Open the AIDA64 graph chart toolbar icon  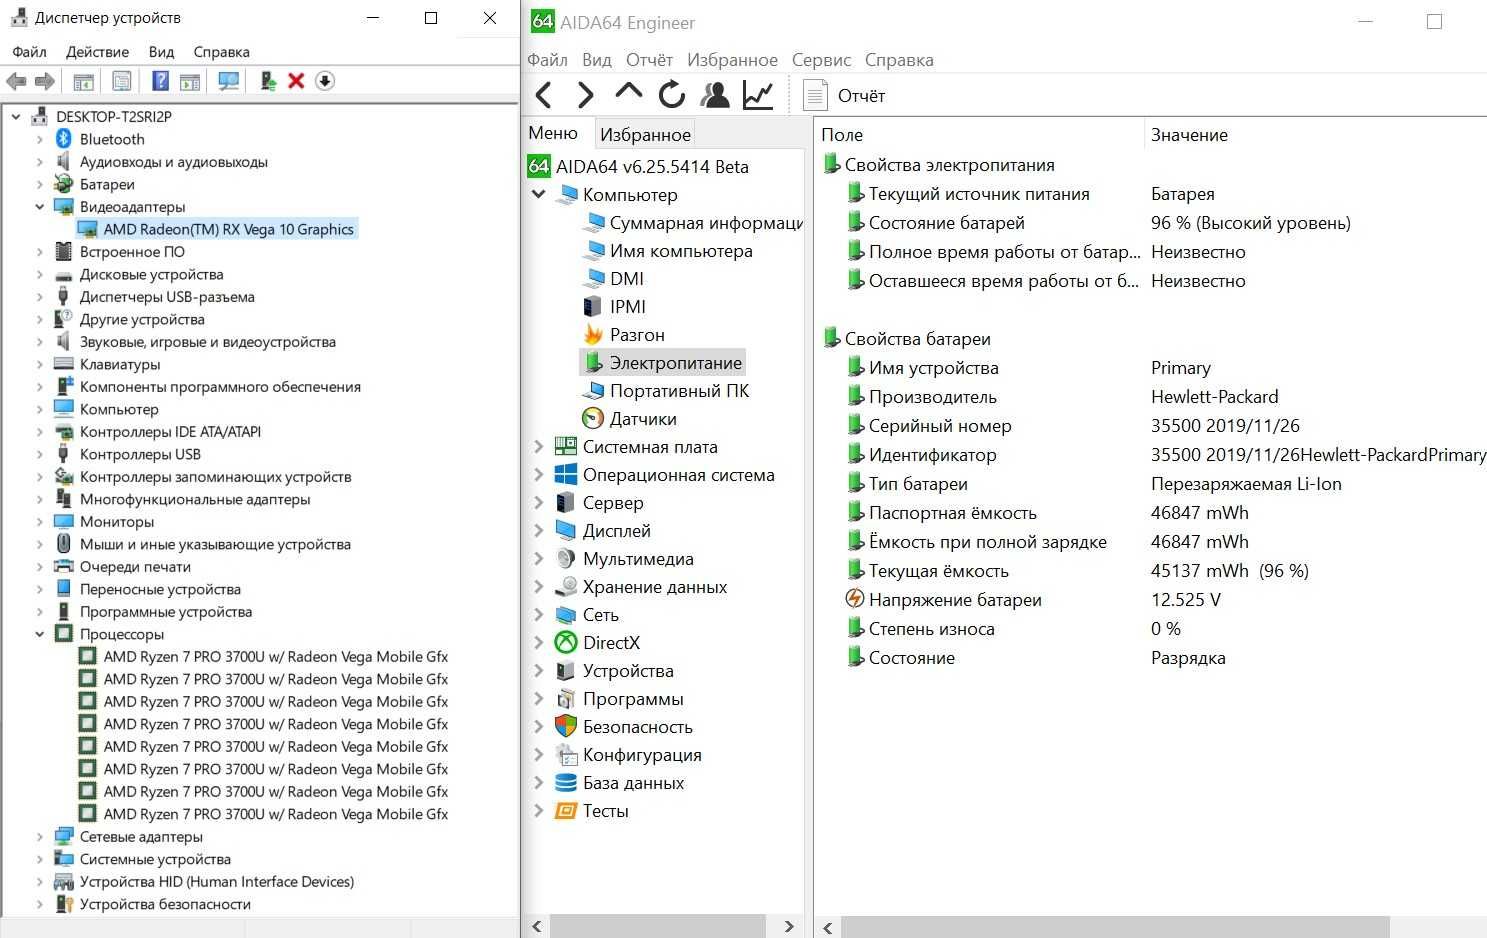[758, 95]
